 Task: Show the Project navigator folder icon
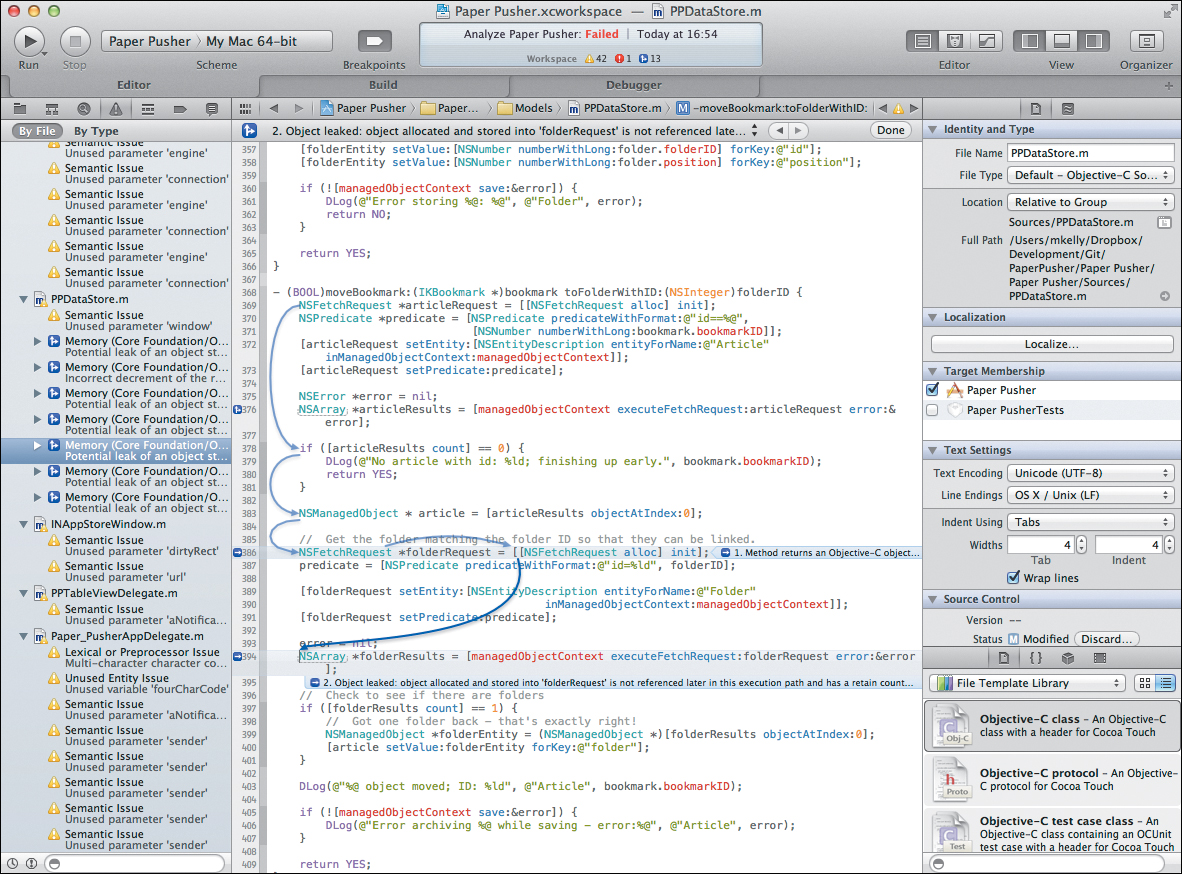[20, 109]
